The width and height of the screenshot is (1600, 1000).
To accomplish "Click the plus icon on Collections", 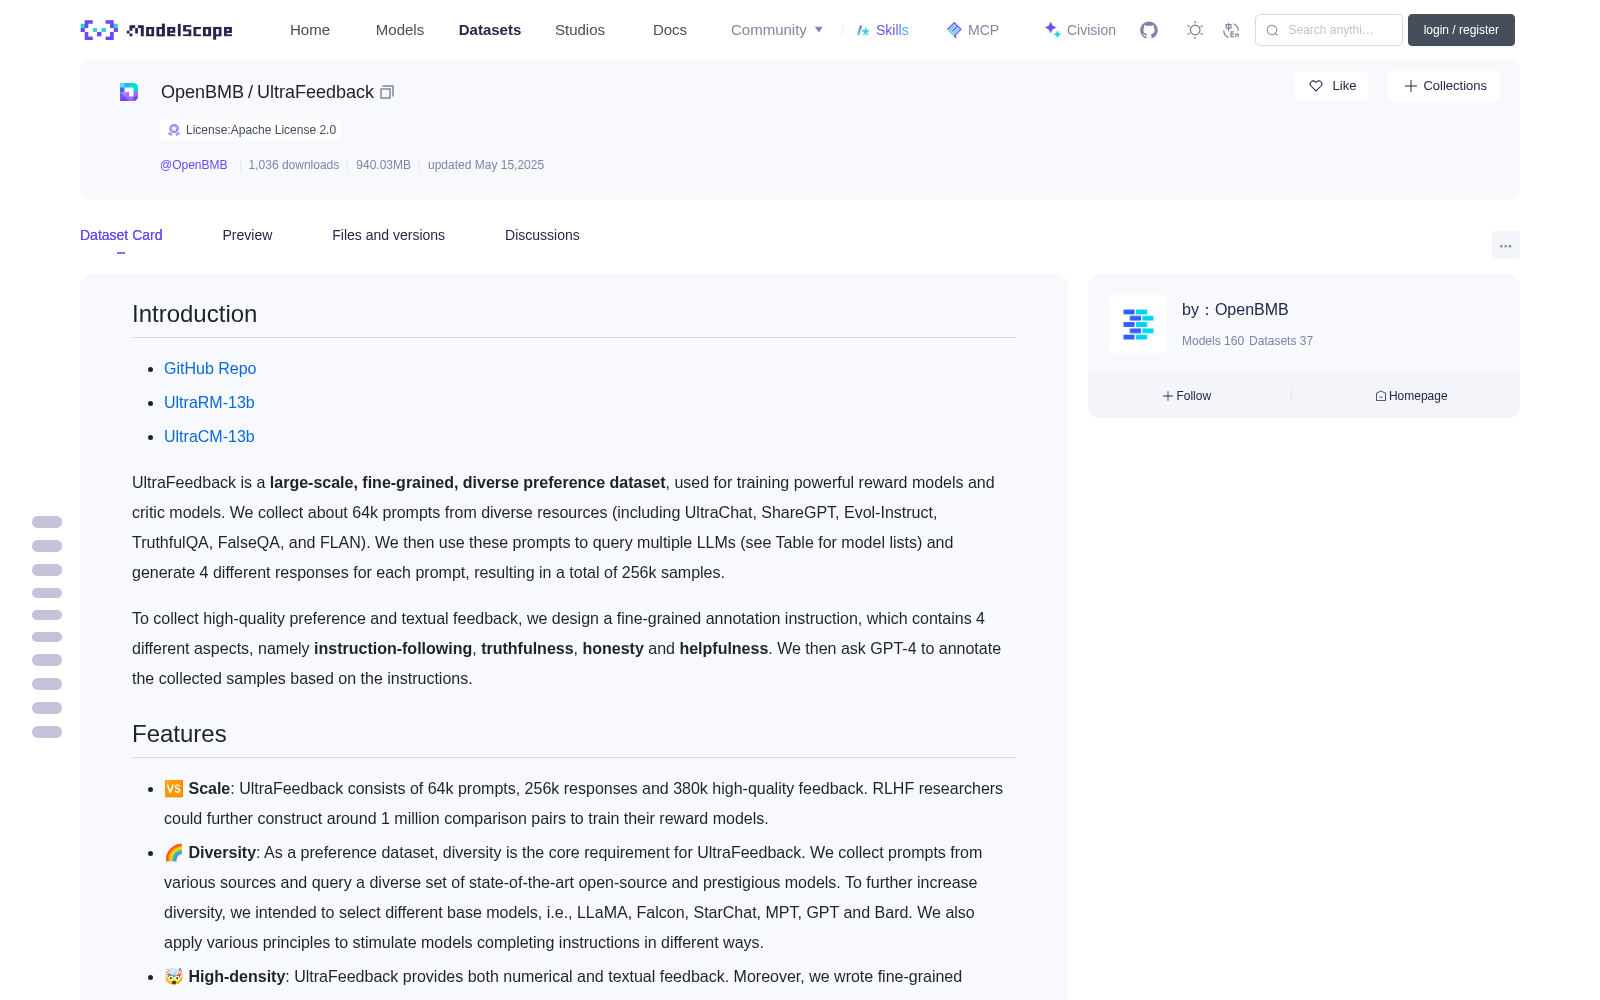I will 1411,86.
